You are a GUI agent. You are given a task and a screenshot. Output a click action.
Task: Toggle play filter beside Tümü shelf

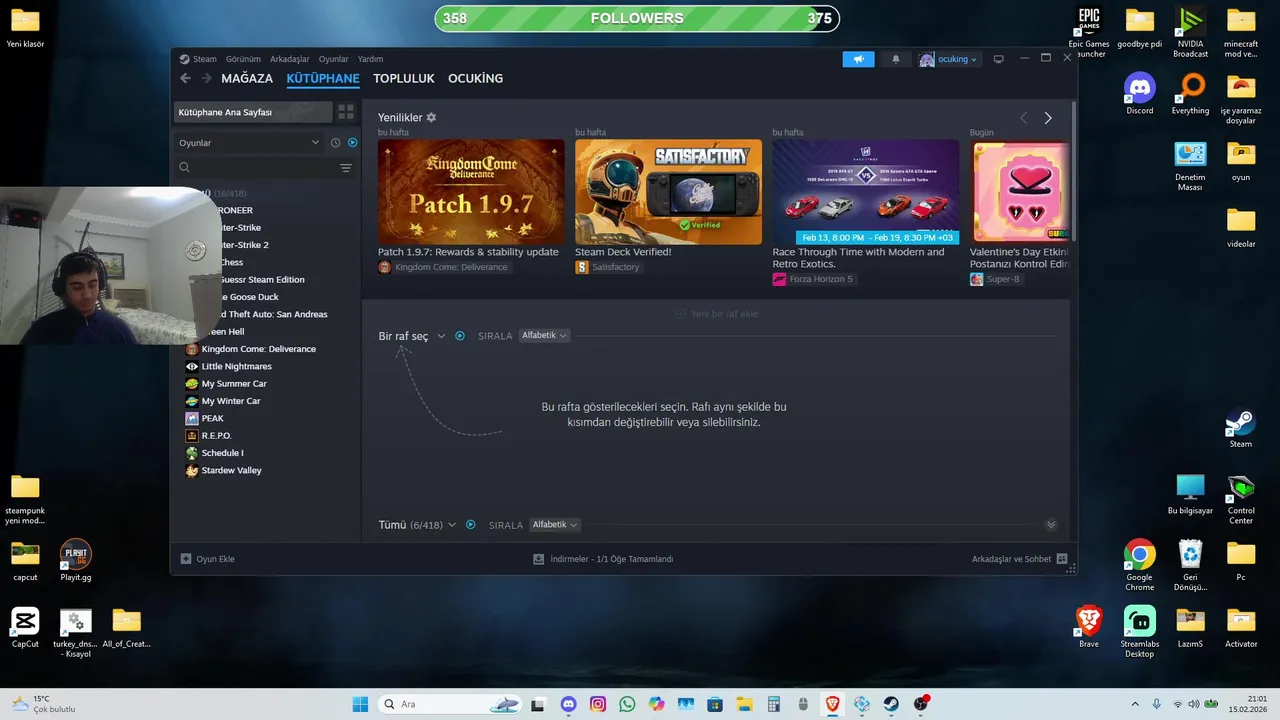[x=471, y=525]
